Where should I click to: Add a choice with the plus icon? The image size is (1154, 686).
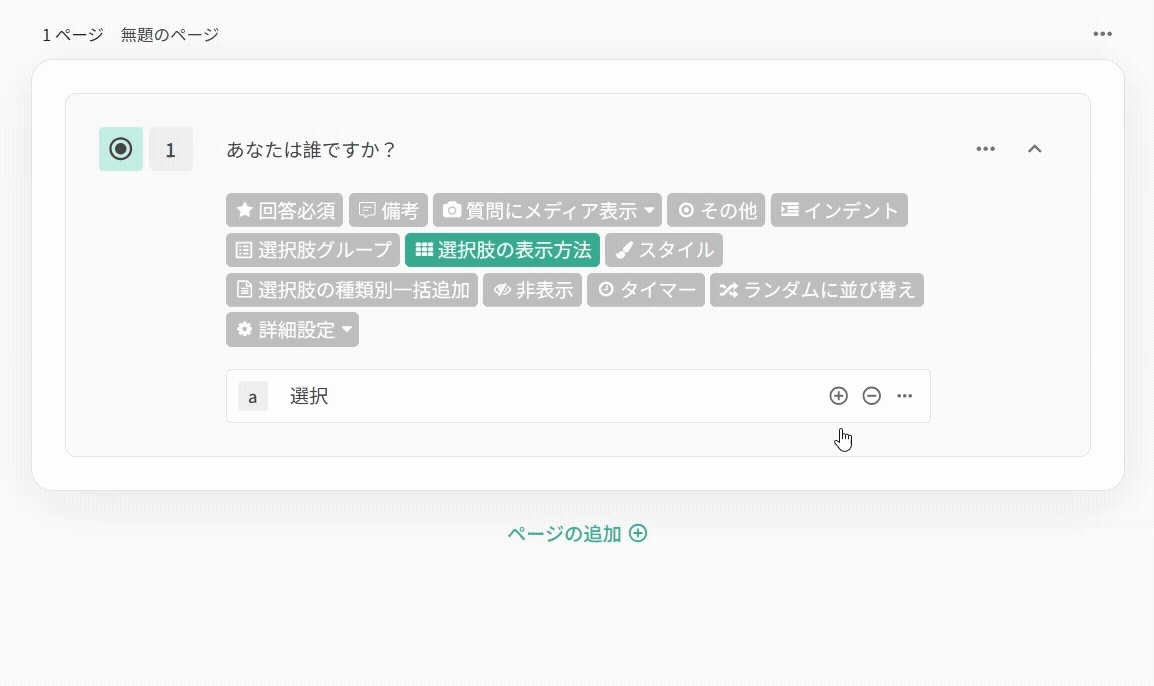click(x=838, y=396)
